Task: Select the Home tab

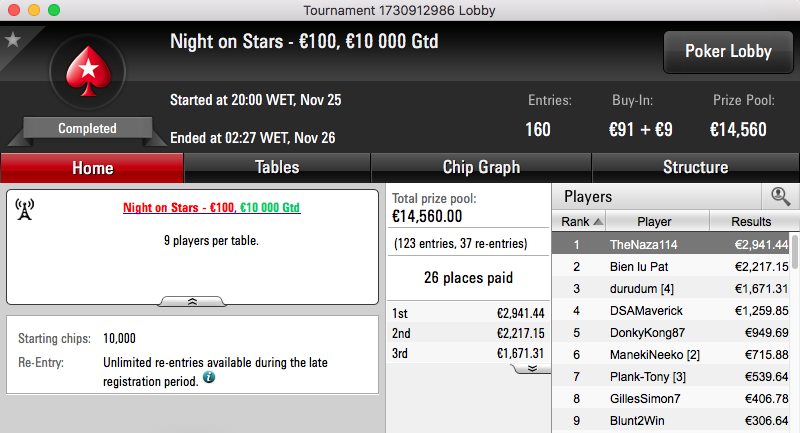Action: click(x=92, y=168)
